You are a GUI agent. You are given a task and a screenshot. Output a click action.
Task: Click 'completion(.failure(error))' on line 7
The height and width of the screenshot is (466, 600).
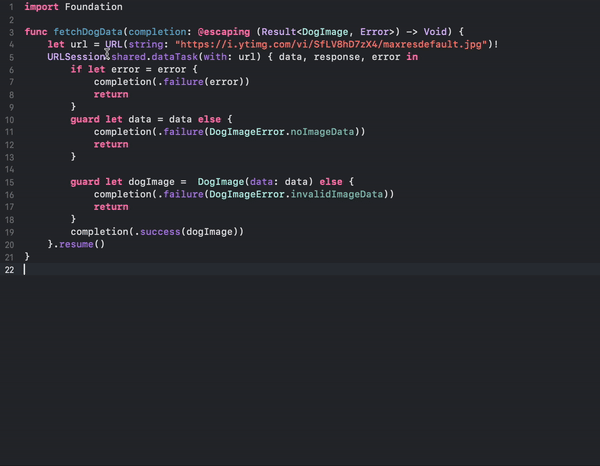point(171,82)
